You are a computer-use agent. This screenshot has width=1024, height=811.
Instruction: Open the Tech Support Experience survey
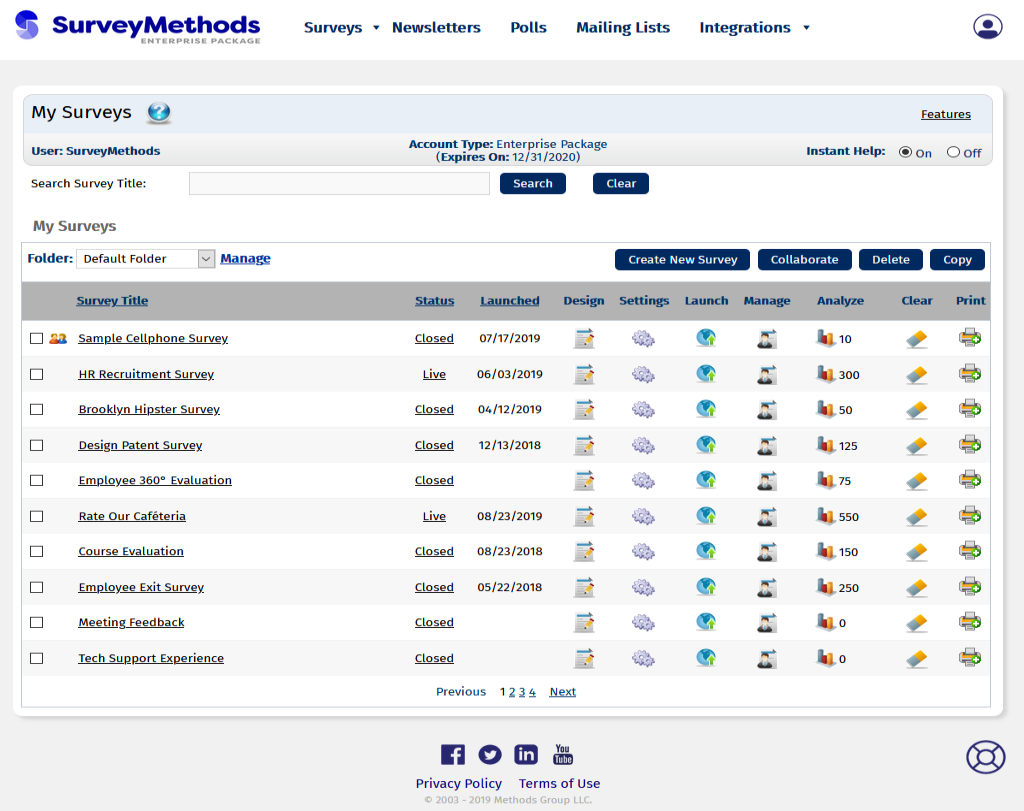click(151, 658)
